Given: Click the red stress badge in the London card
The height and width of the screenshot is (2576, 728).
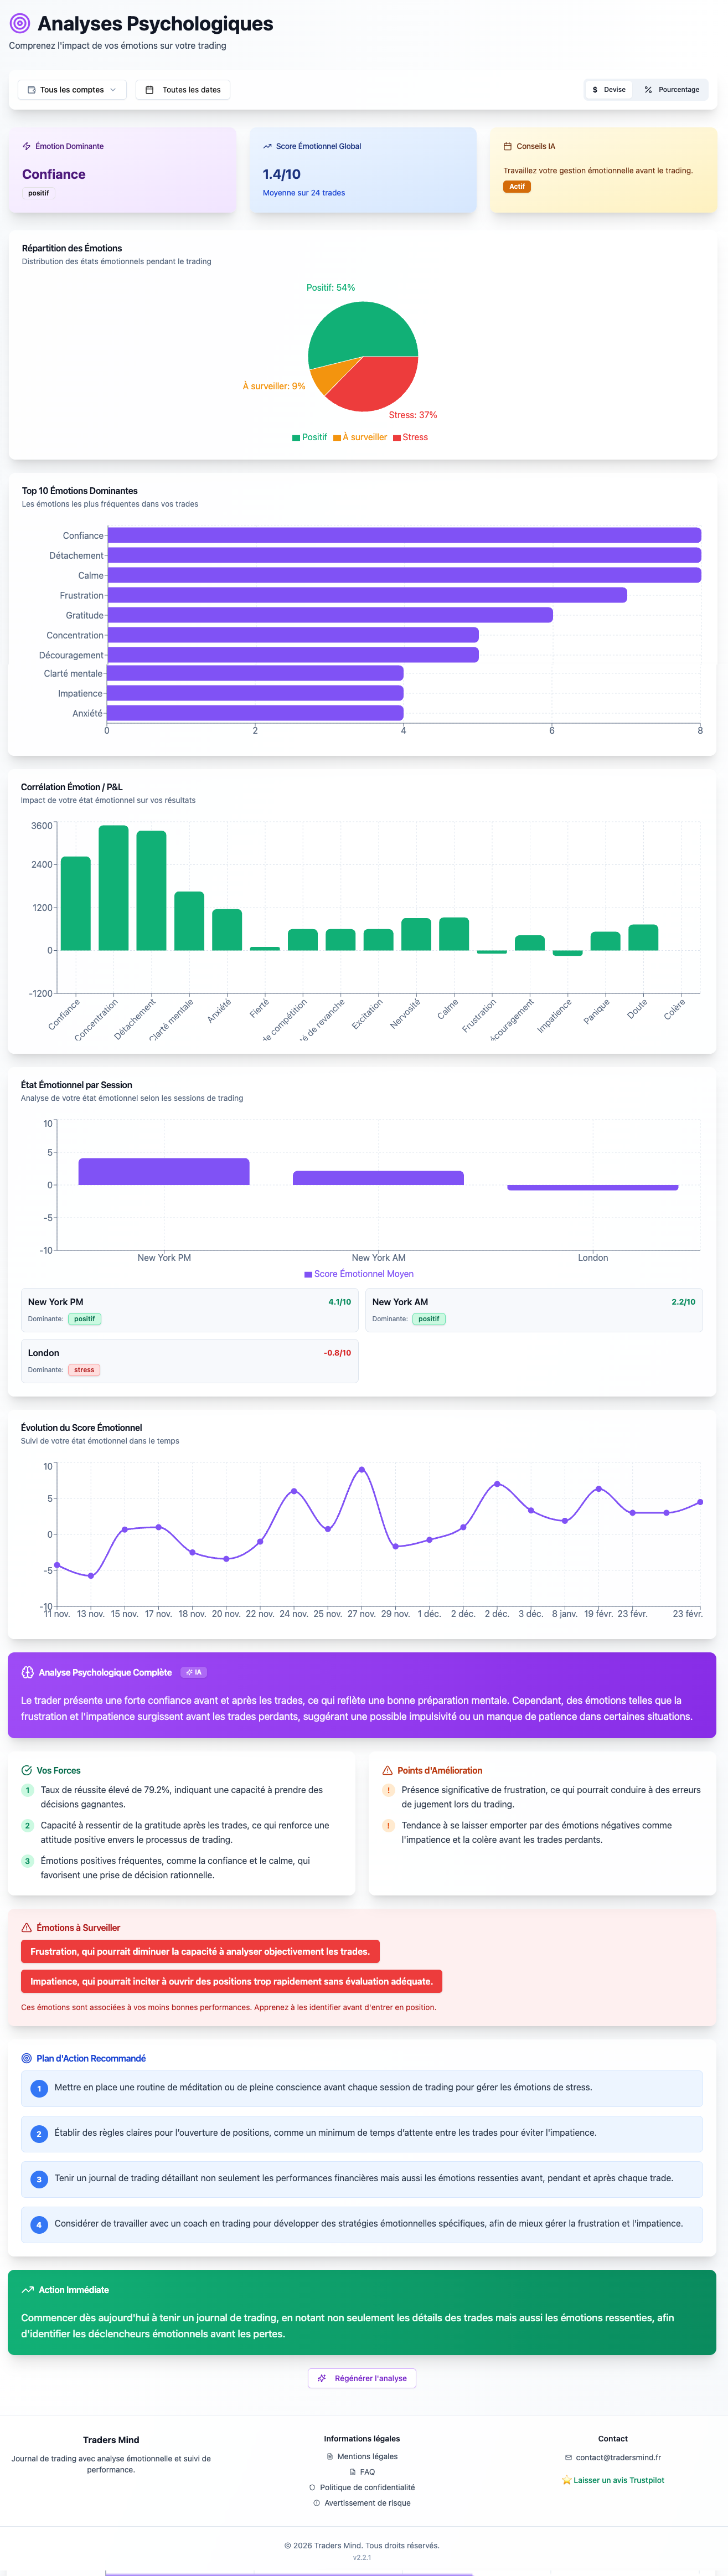Looking at the screenshot, I should click(84, 1370).
